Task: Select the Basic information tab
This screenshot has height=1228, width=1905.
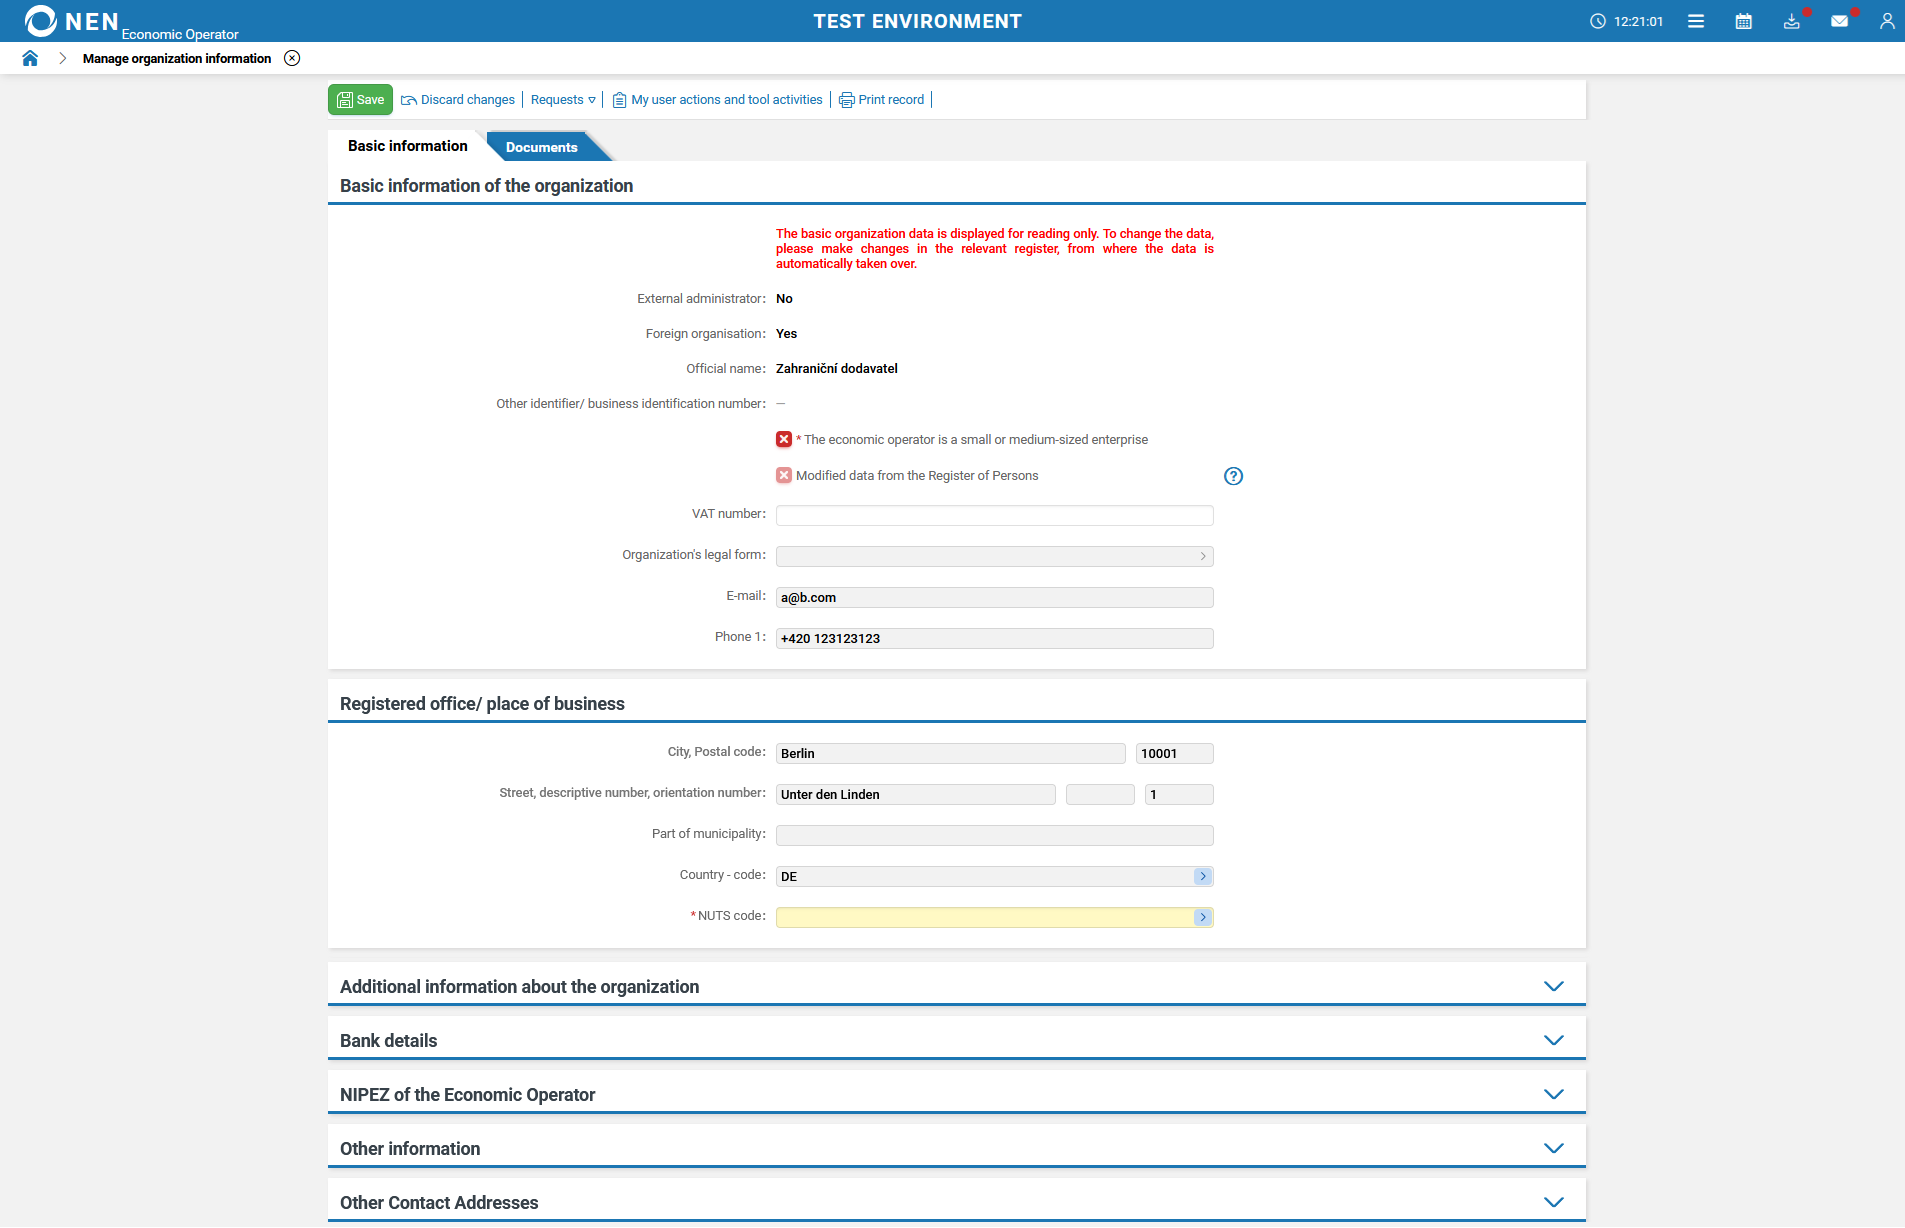Action: 407,146
